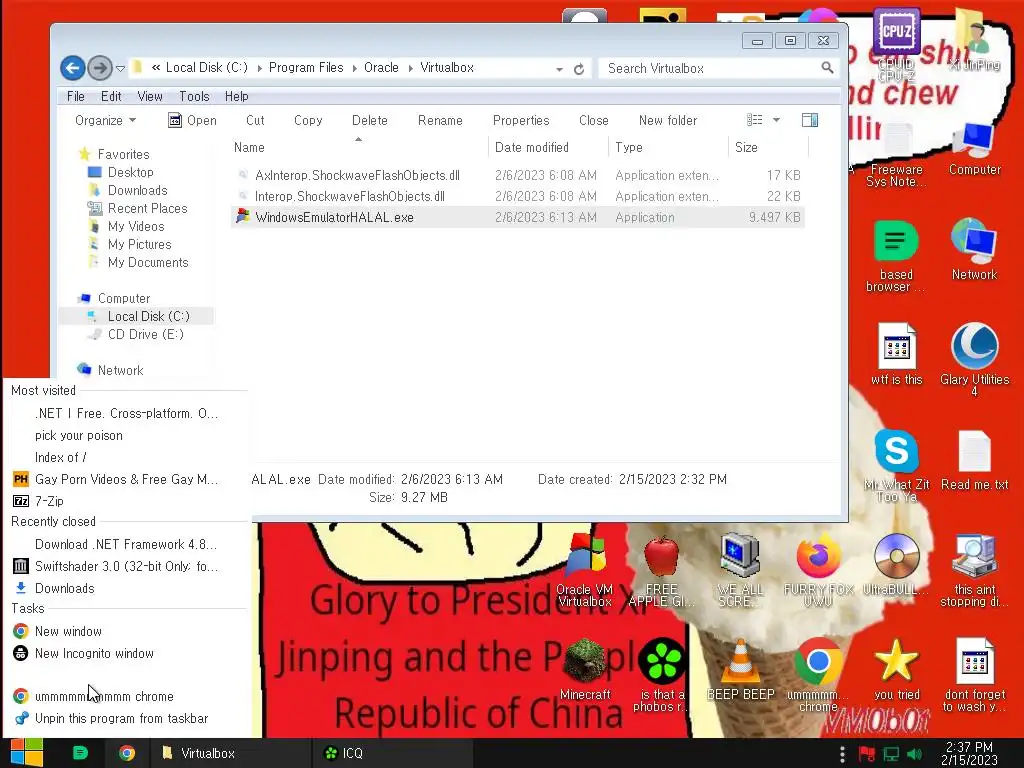
Task: Expand the view options dropdown arrow
Action: tap(776, 120)
